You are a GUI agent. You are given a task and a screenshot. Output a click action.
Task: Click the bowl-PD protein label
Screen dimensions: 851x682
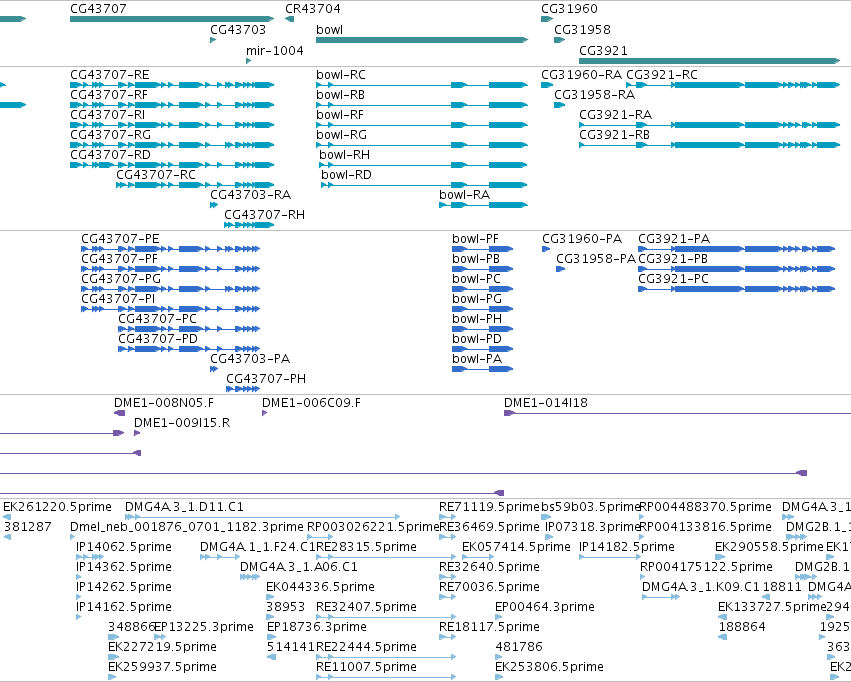[x=477, y=340]
